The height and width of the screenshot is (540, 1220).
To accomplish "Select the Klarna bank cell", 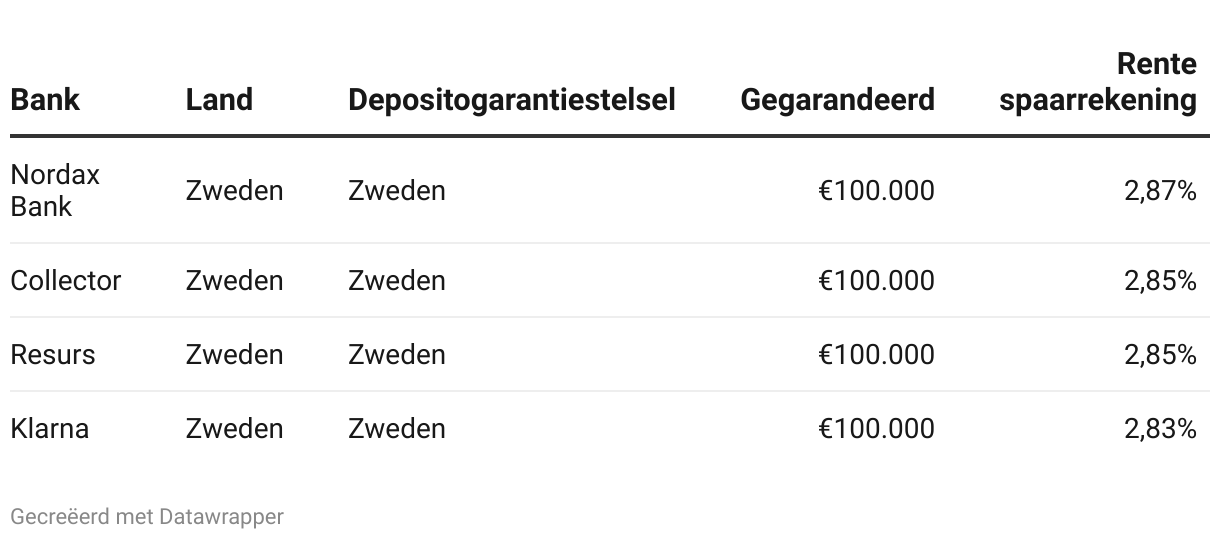I will click(x=50, y=429).
